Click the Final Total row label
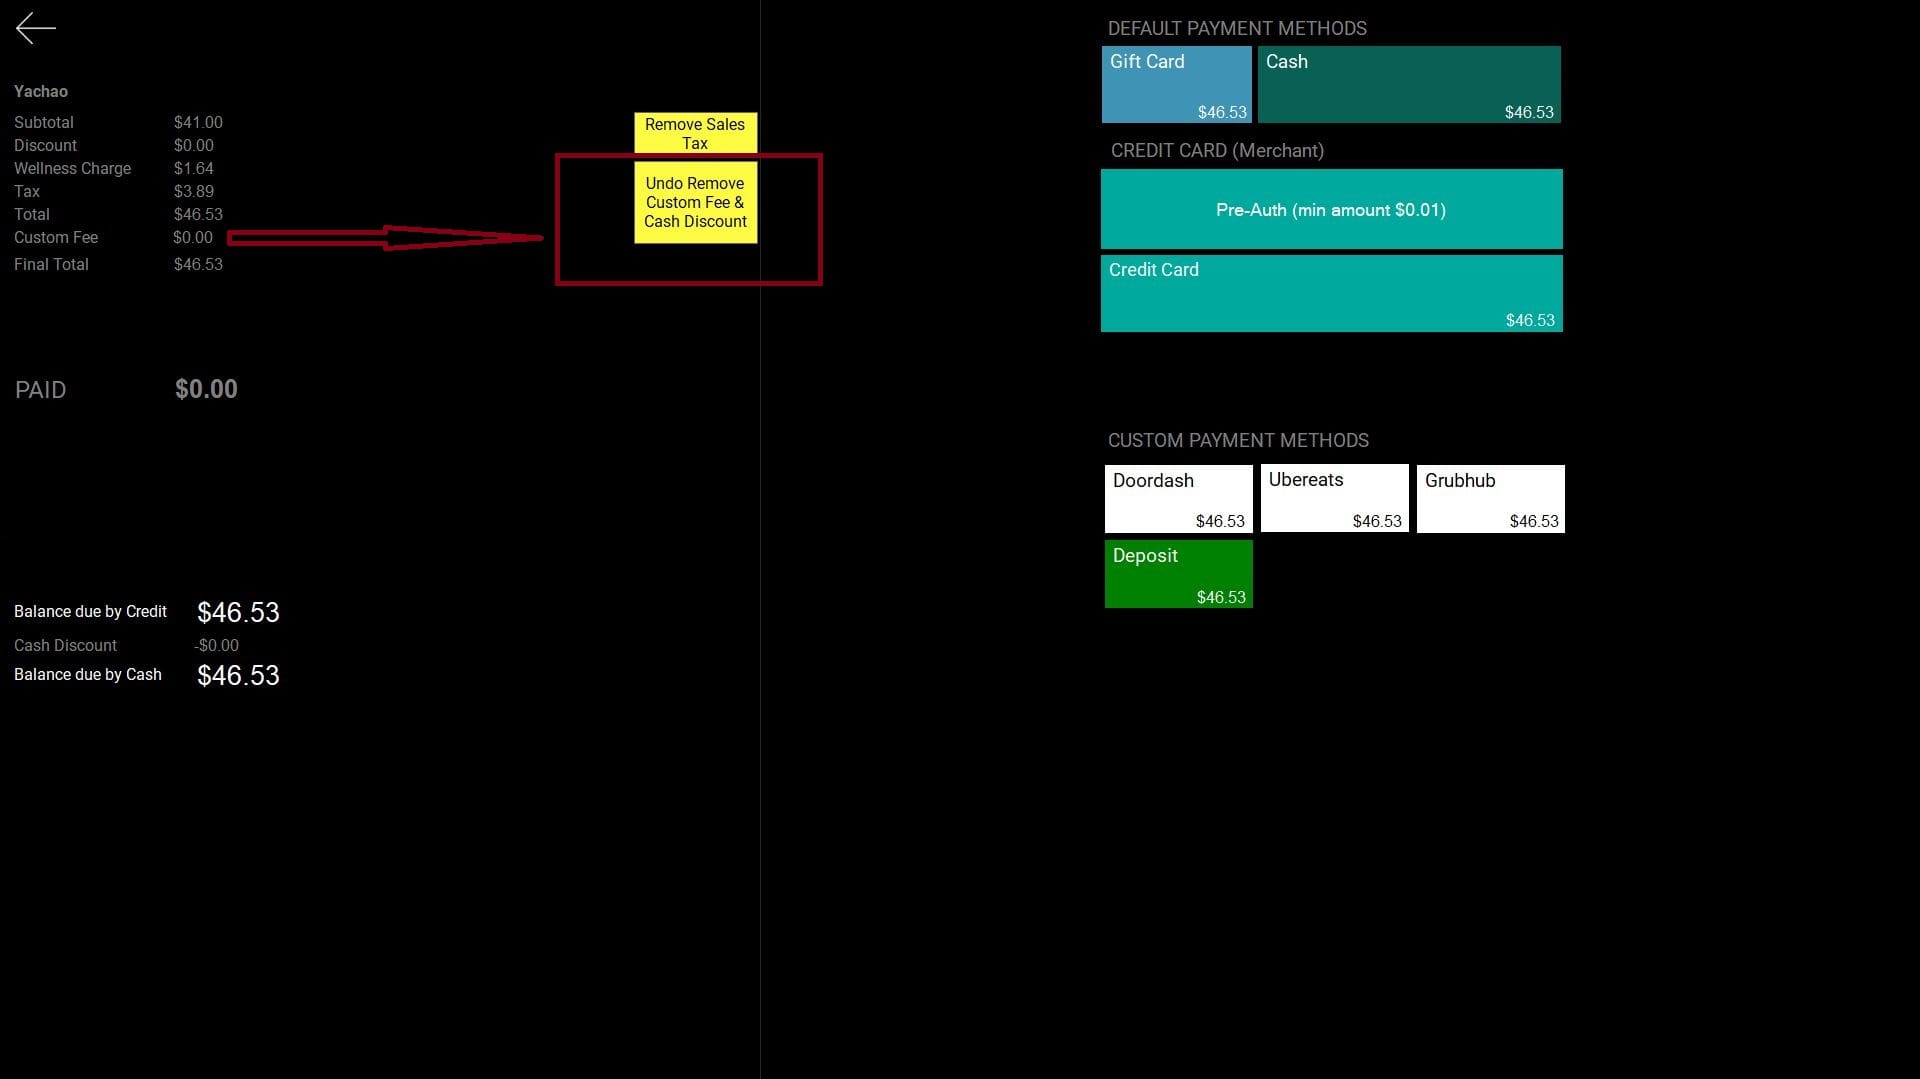Image resolution: width=1920 pixels, height=1079 pixels. 51,265
